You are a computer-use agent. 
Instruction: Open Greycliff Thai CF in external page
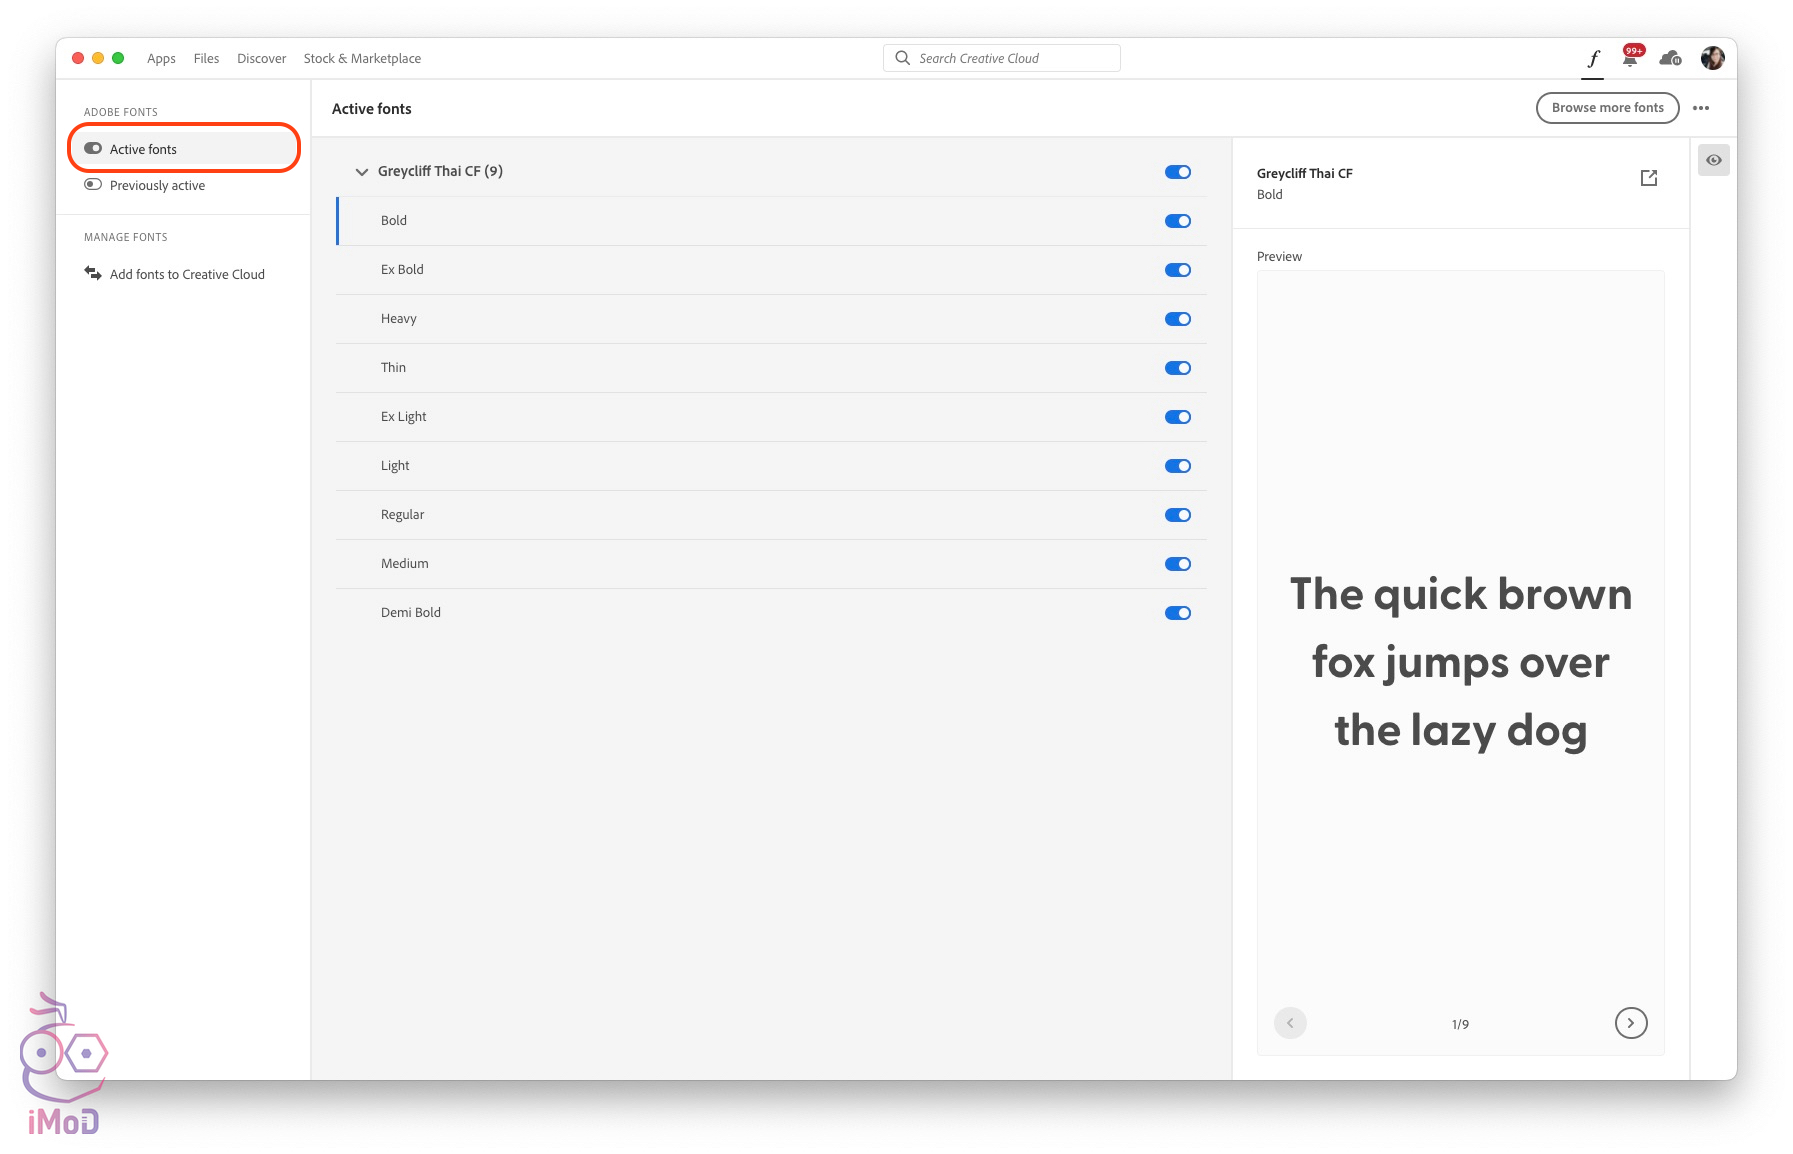1649,178
